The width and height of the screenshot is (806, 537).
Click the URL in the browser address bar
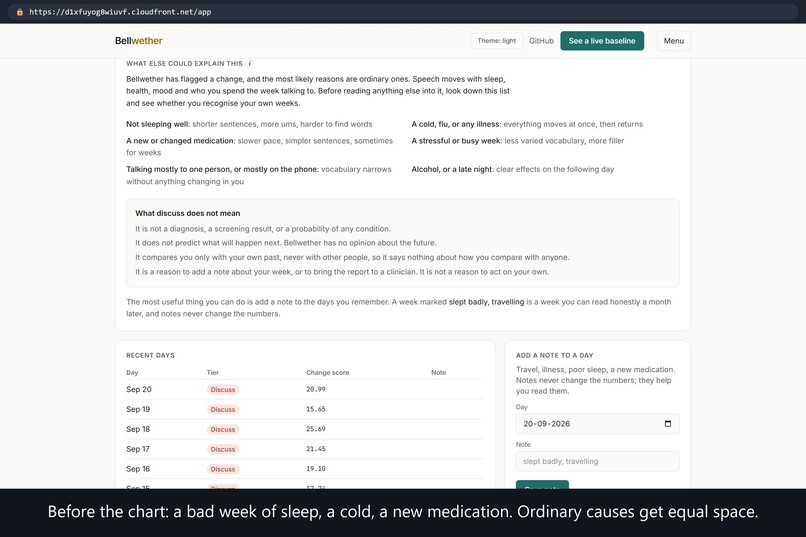point(120,12)
